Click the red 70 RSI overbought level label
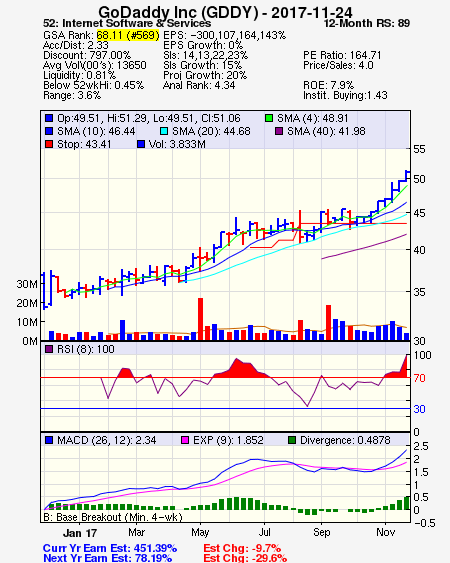 (419, 378)
